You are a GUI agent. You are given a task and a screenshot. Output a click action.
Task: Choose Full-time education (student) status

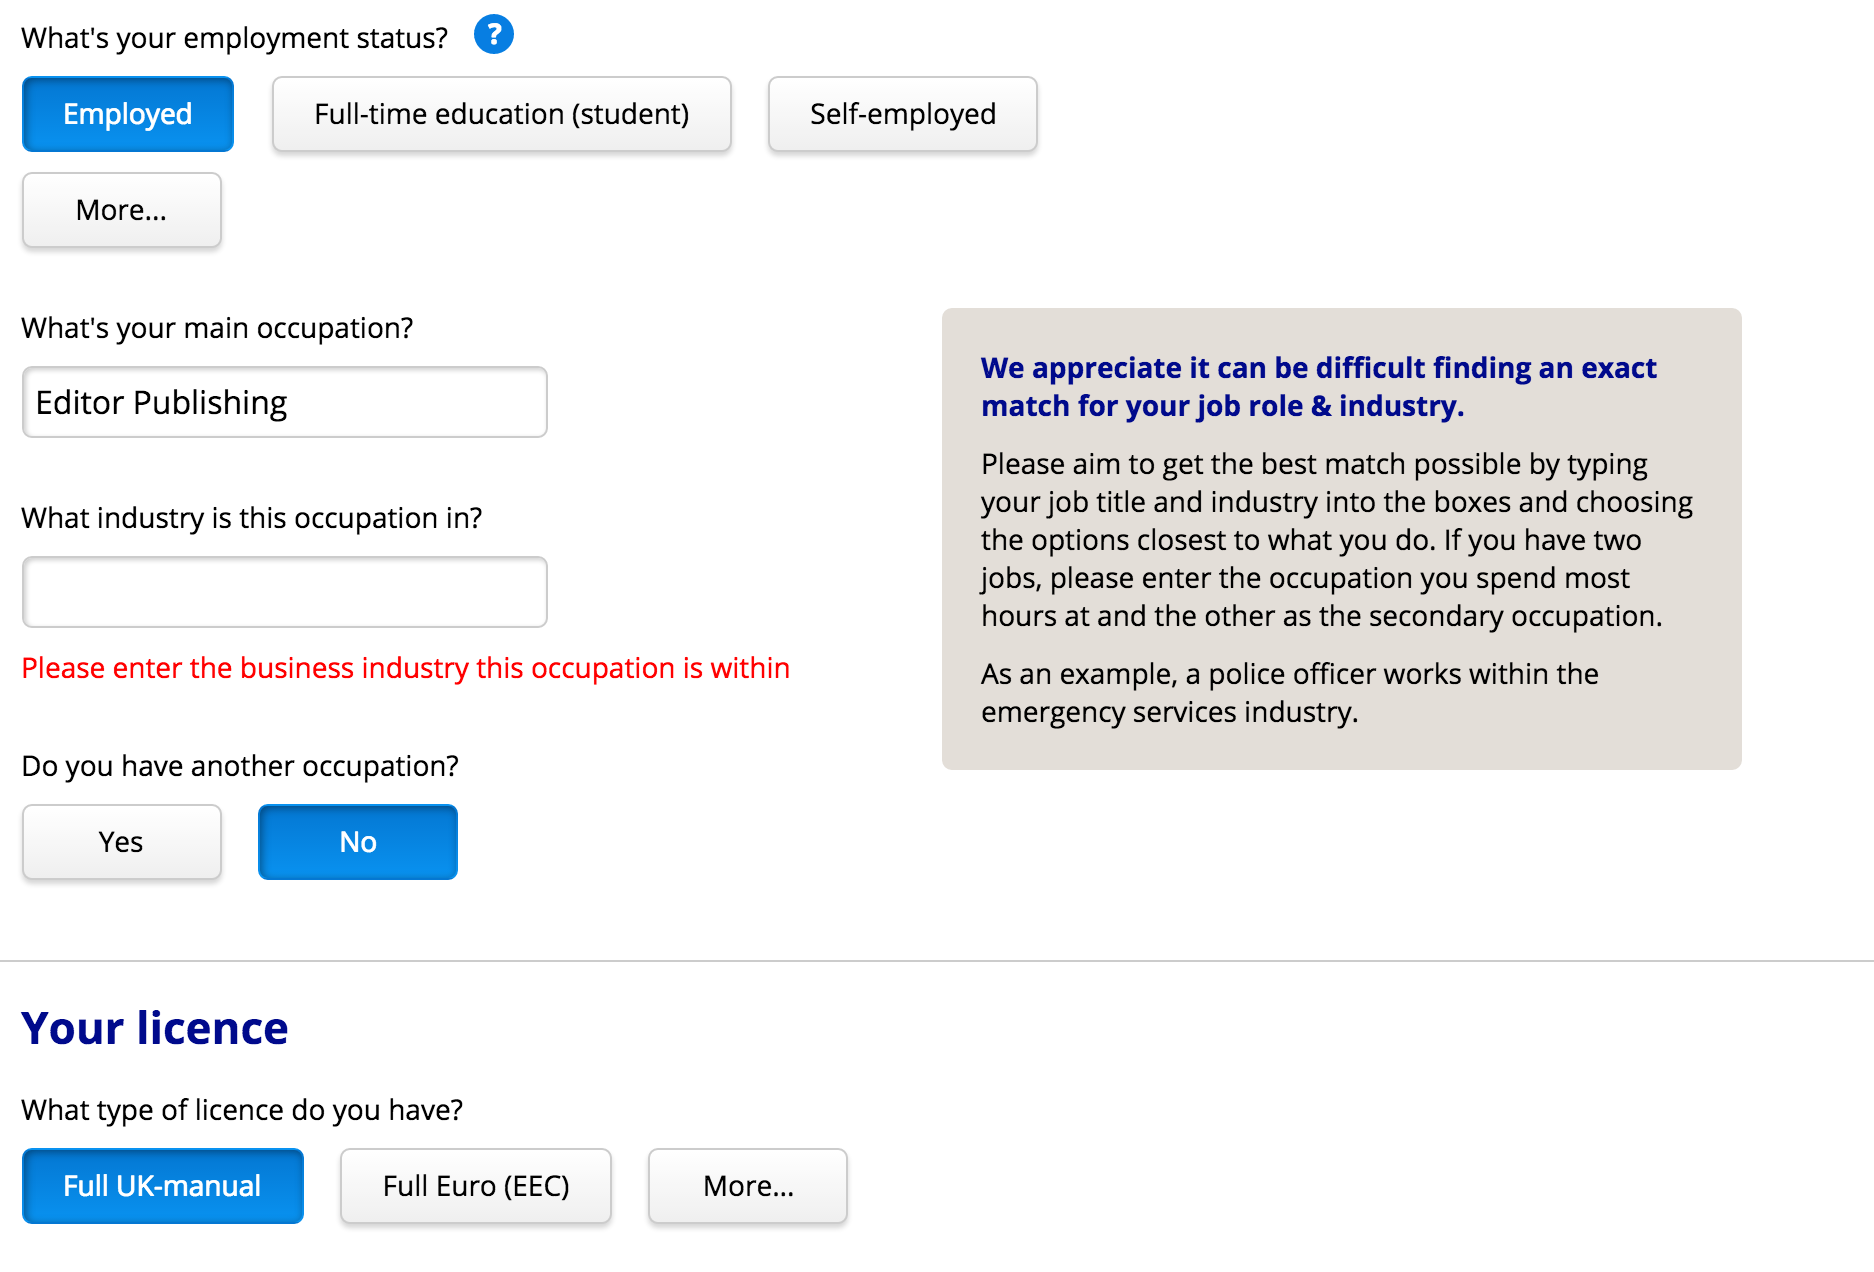[x=501, y=114]
